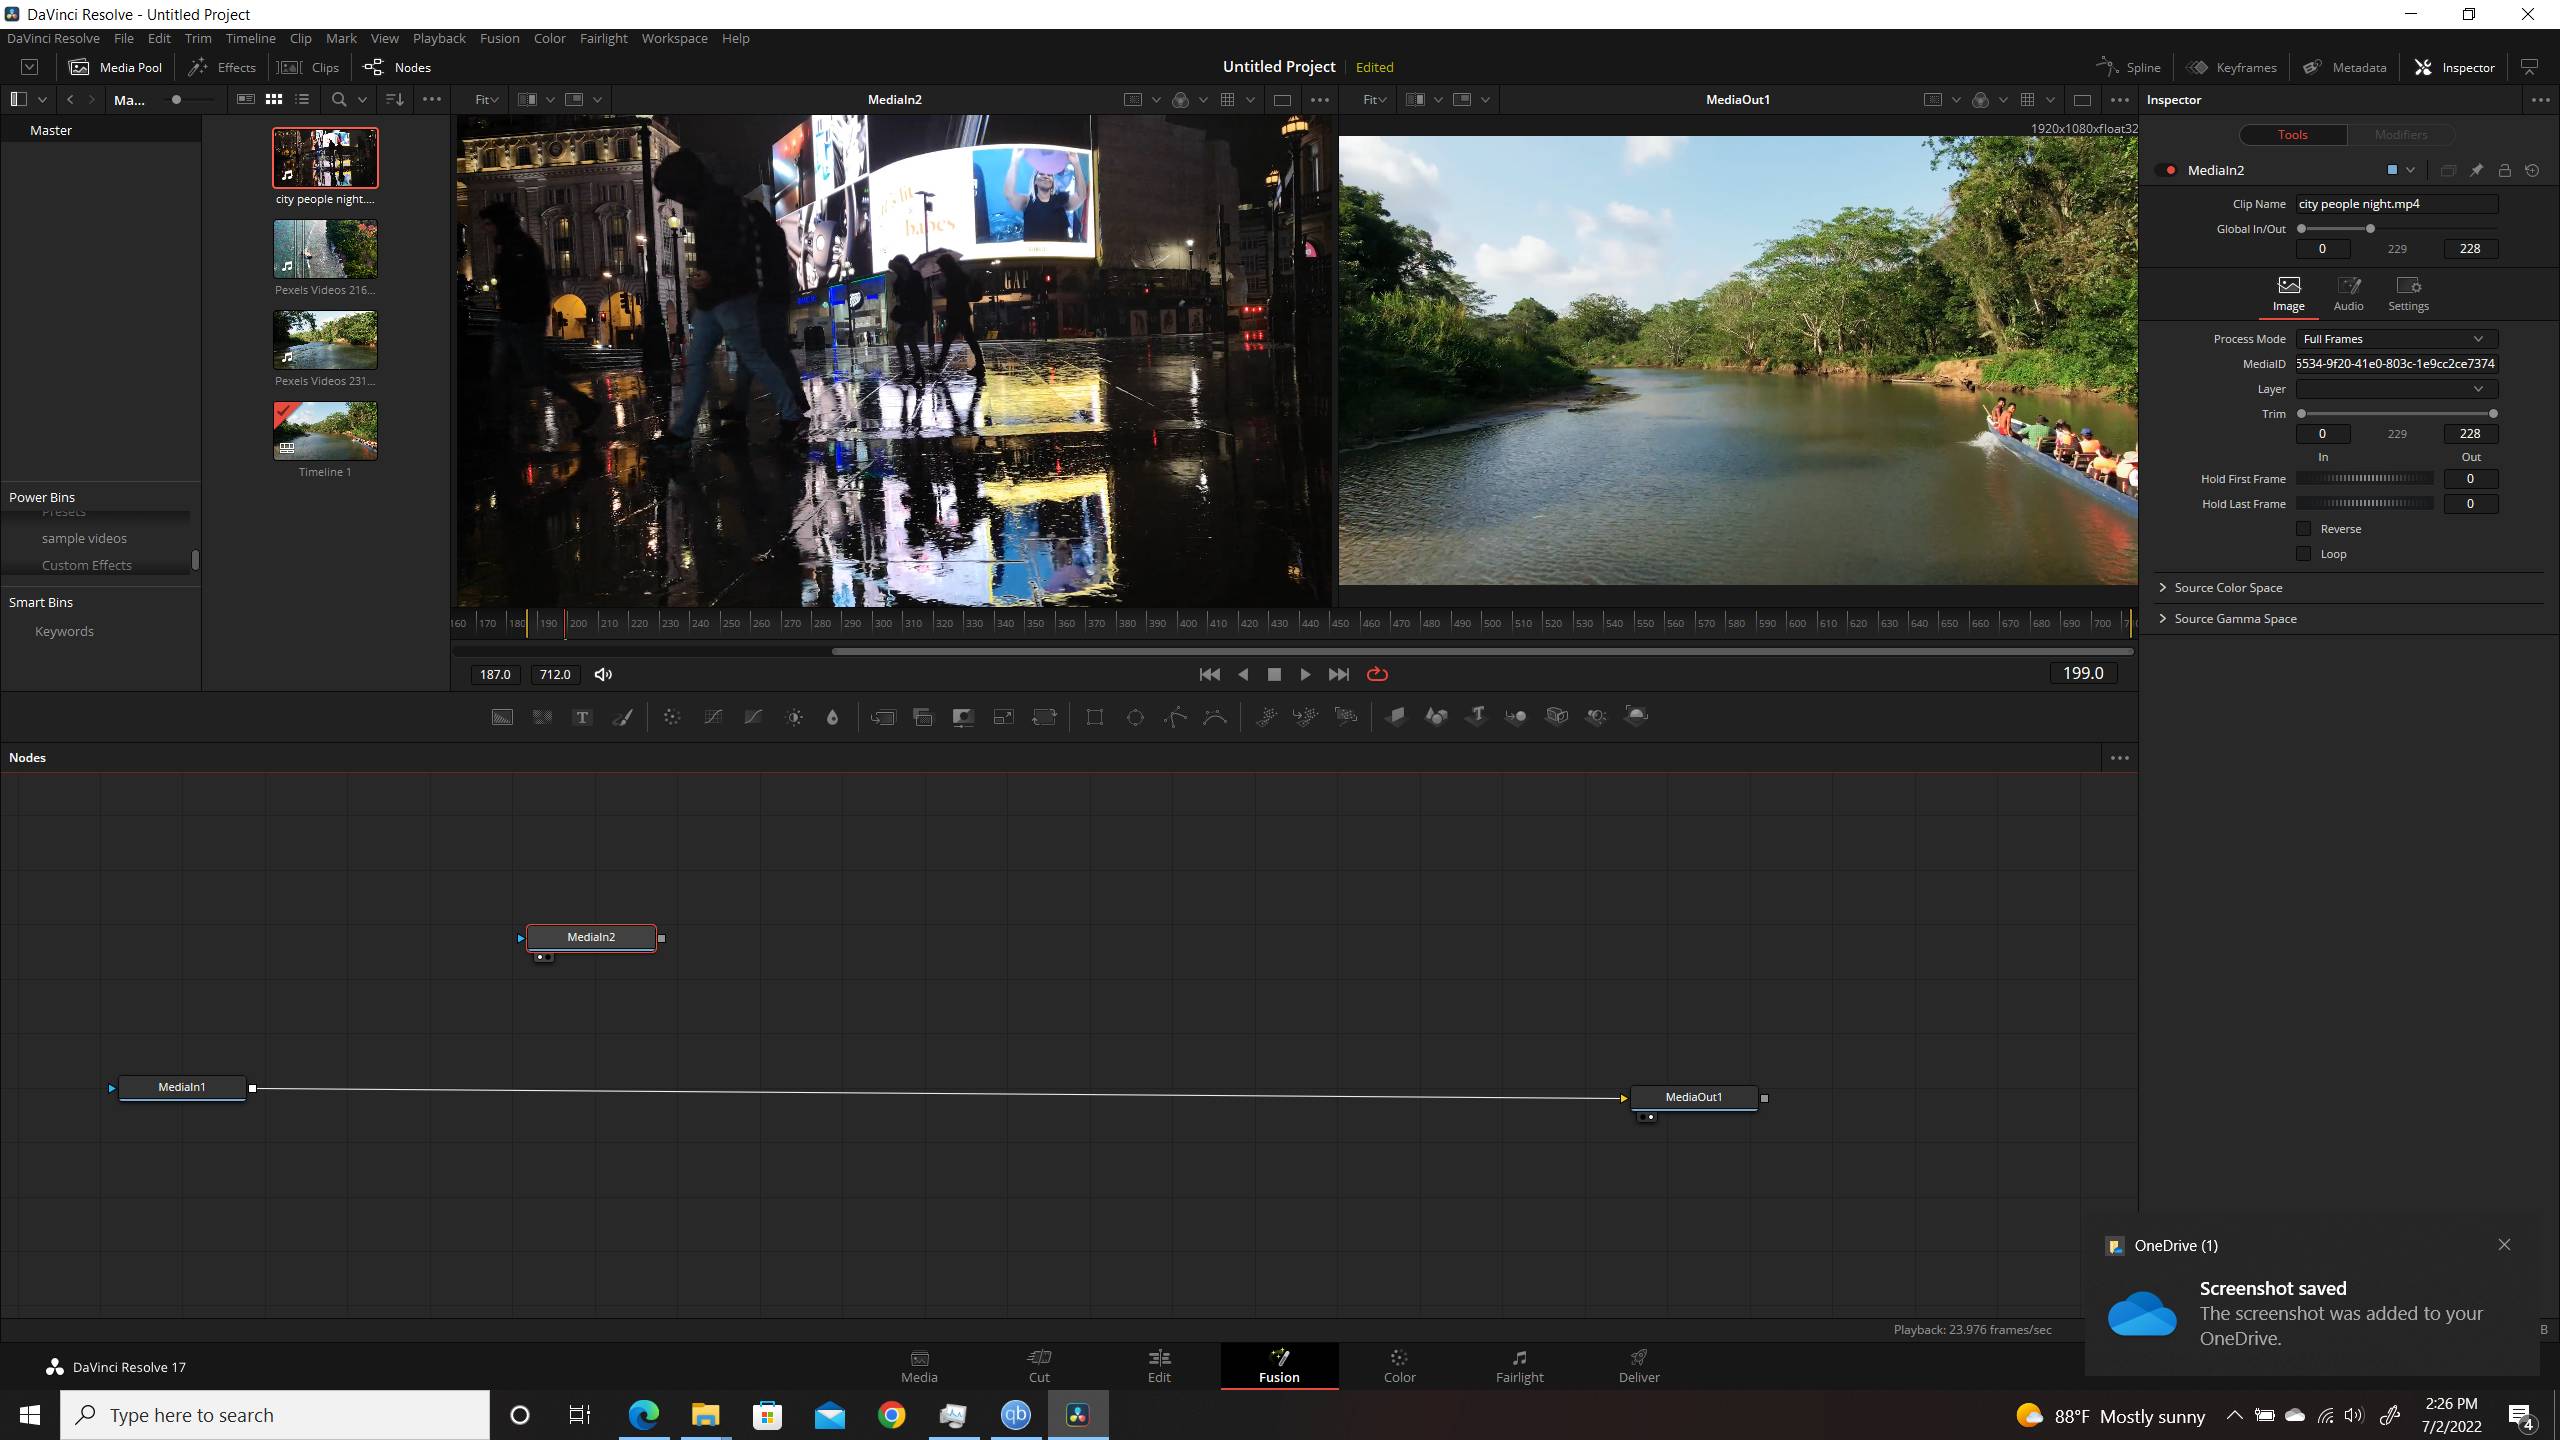The height and width of the screenshot is (1440, 2560).
Task: Add a Color Curves node
Action: coord(713,716)
